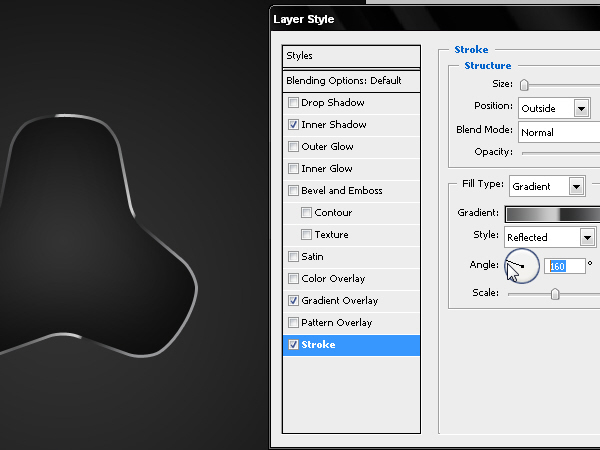600x450 pixels.
Task: Uncheck the Inner Shadow checkbox
Action: 293,125
